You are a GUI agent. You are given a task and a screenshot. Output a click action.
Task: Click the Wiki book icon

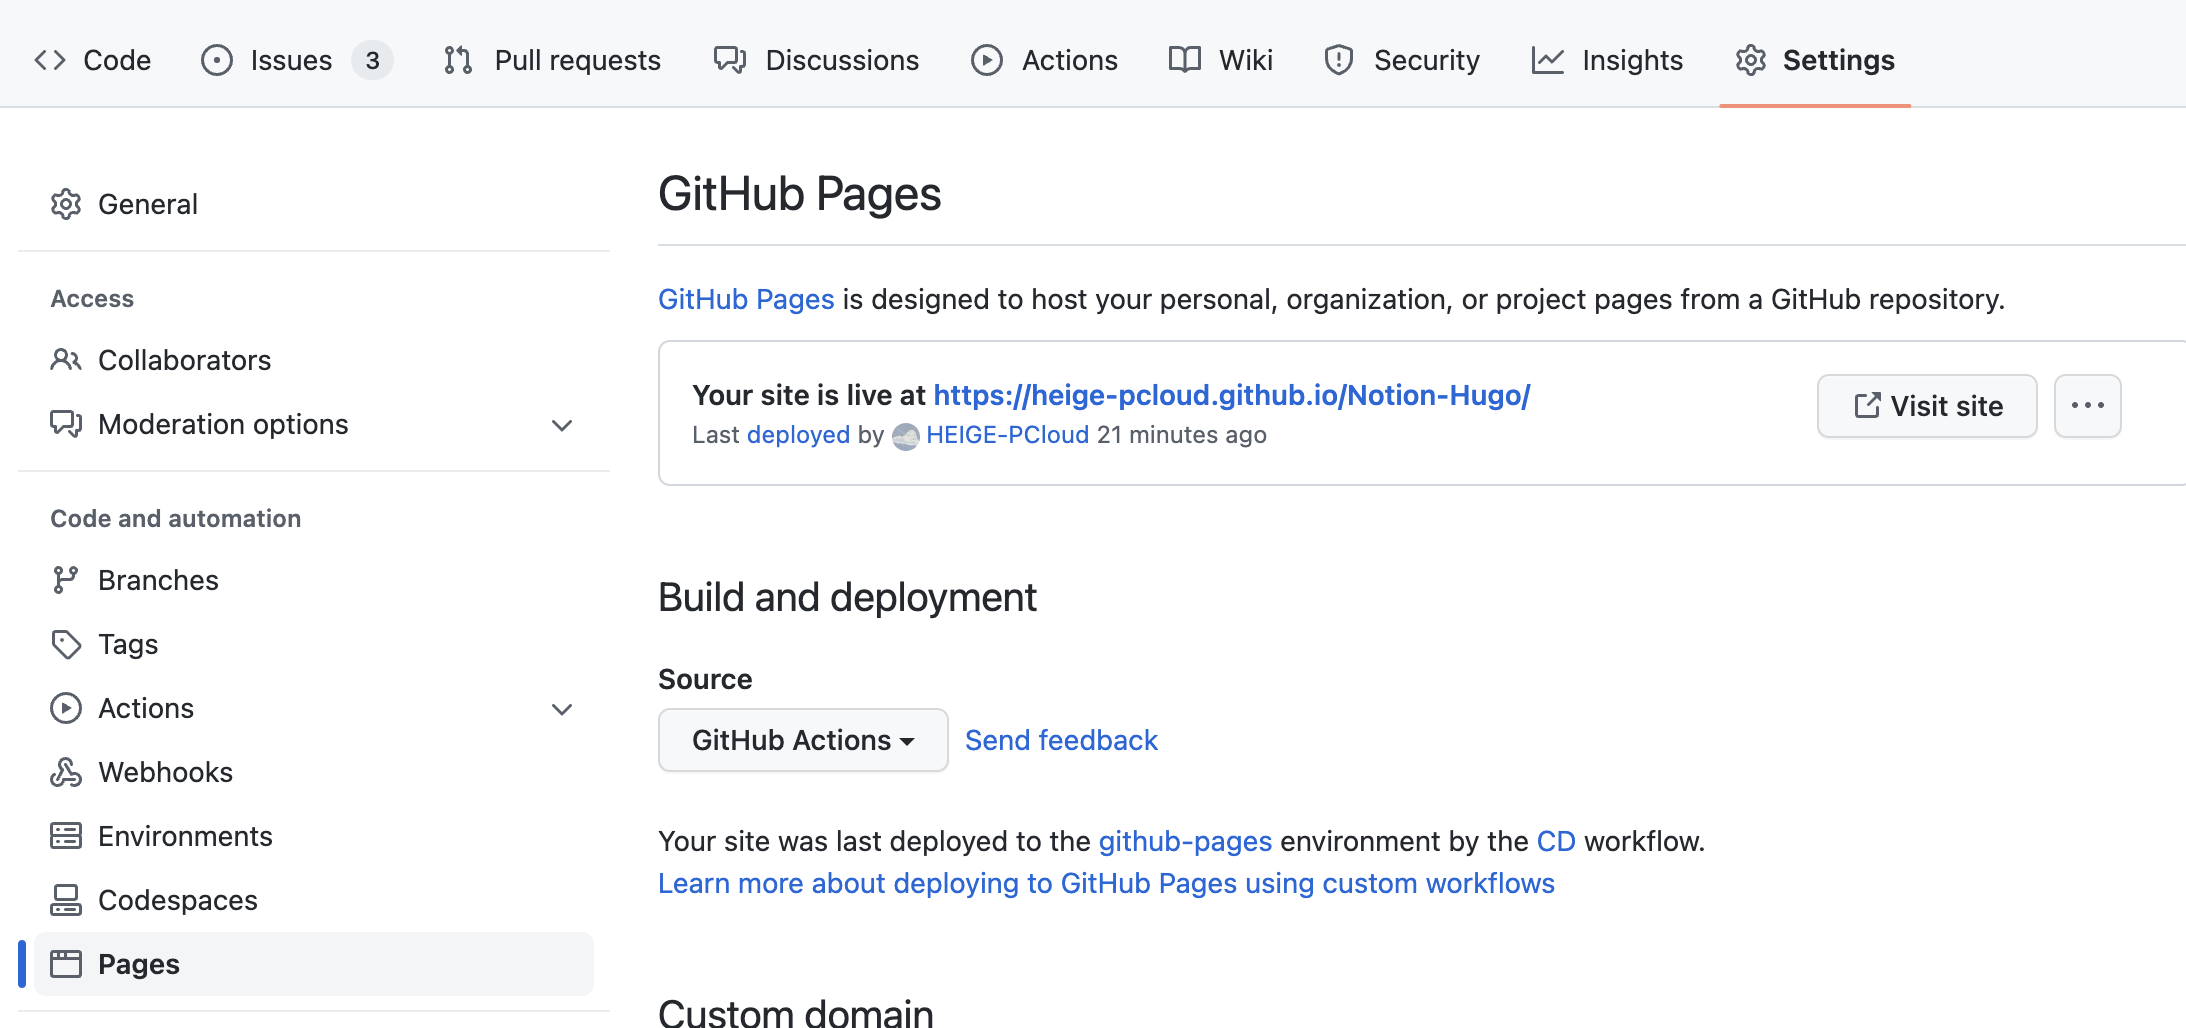(x=1185, y=60)
